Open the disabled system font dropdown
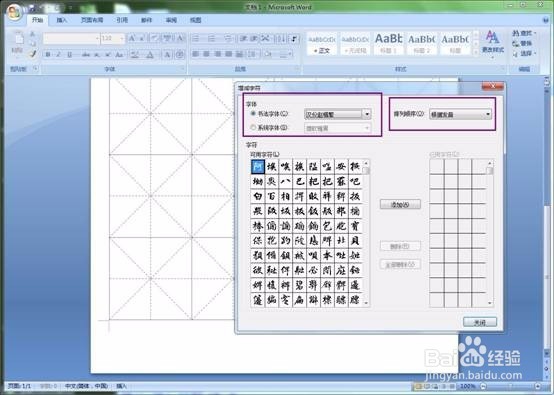The width and height of the screenshot is (554, 395). [366, 128]
